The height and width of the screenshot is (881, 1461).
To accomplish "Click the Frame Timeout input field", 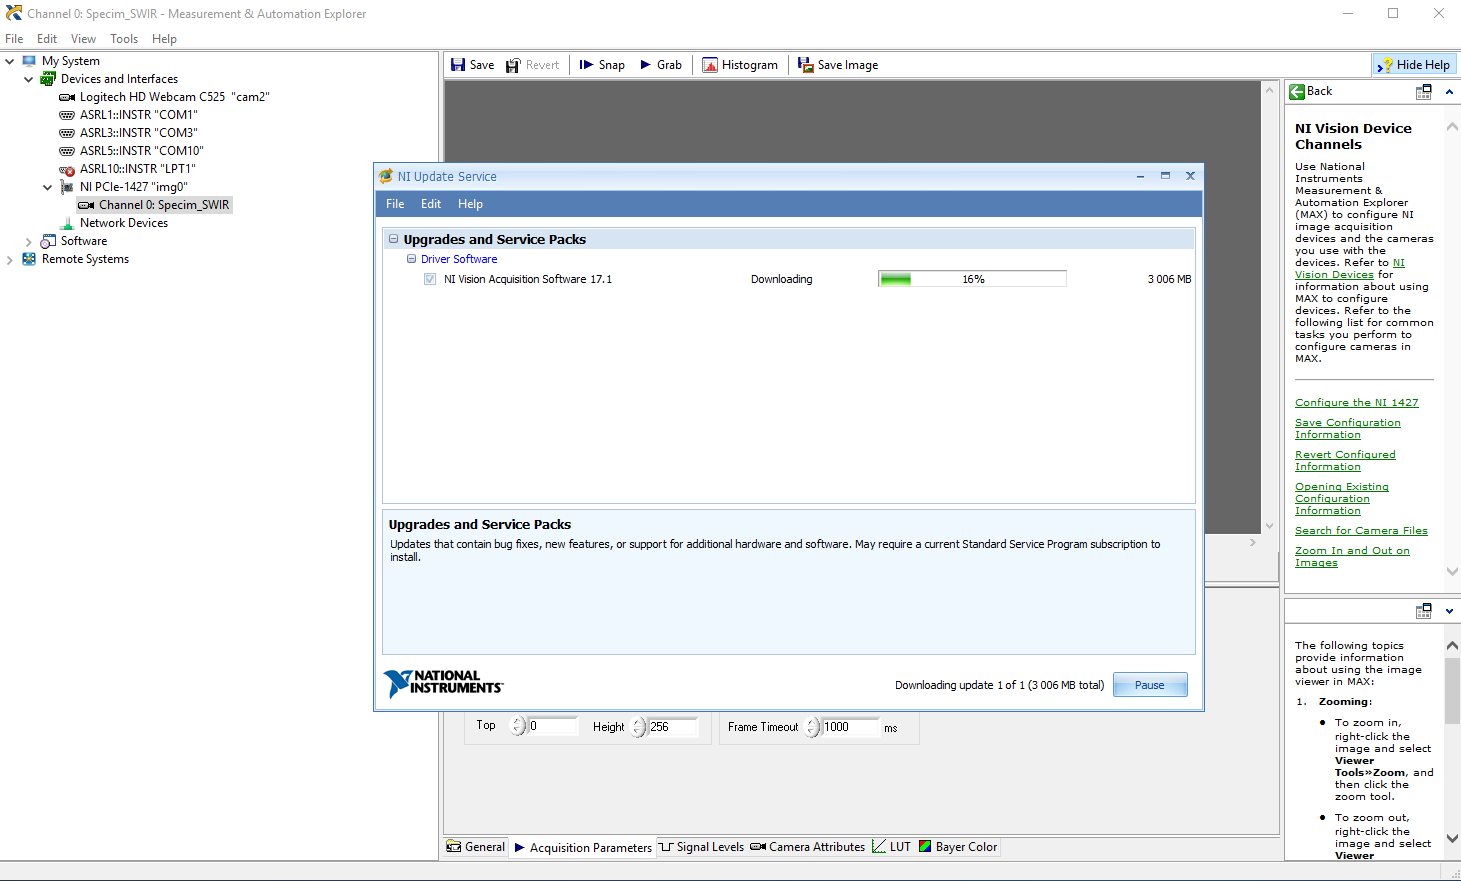I will [849, 727].
